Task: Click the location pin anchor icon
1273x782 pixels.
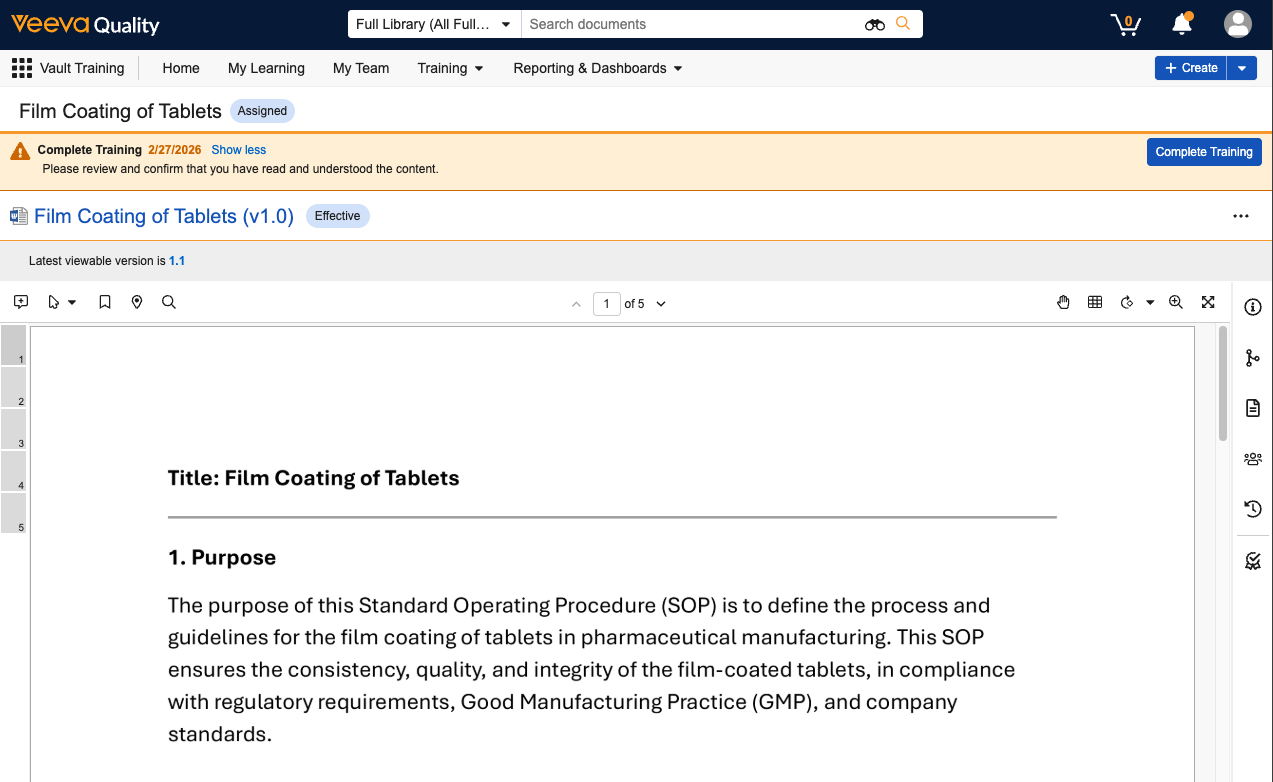Action: click(137, 302)
